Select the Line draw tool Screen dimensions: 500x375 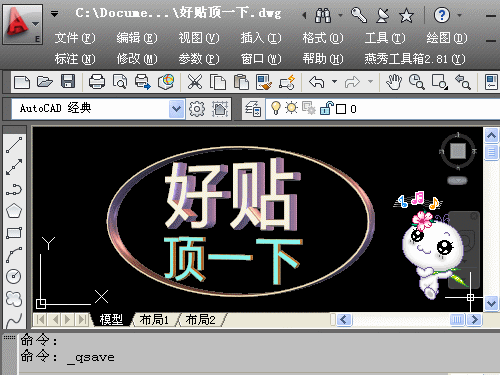(14, 145)
